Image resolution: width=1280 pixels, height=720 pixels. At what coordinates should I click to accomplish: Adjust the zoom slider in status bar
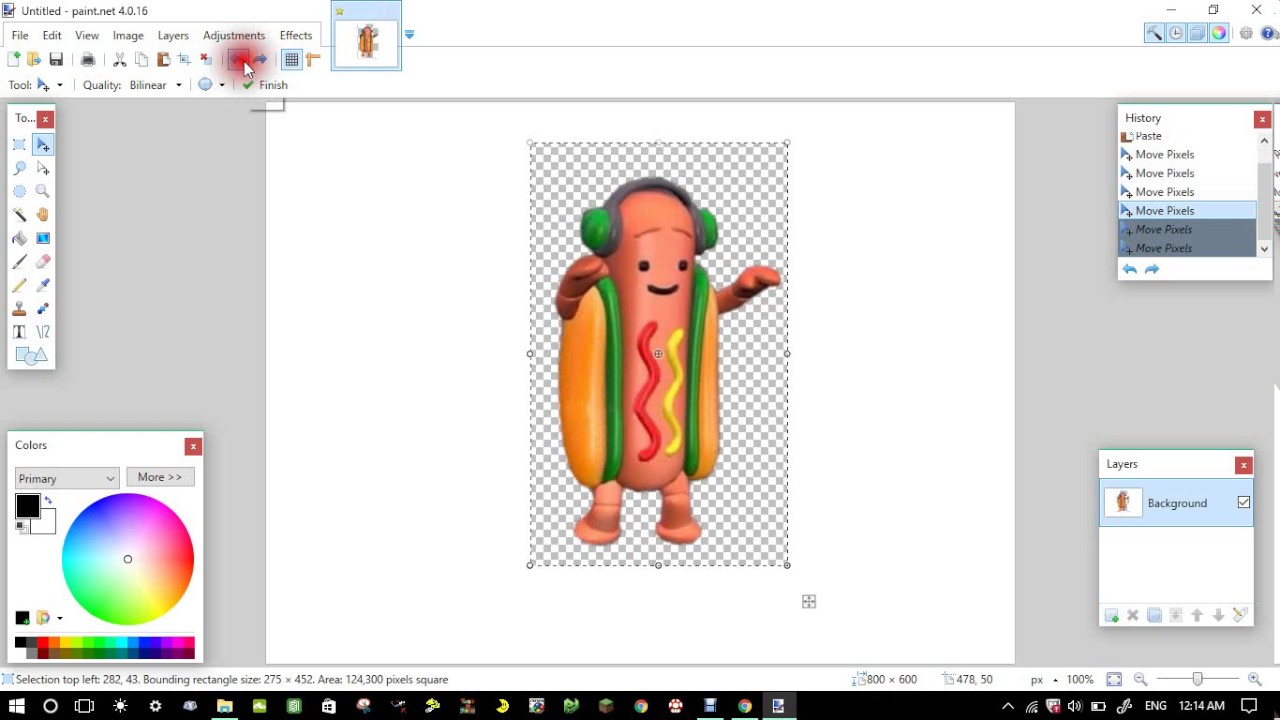[x=1197, y=679]
